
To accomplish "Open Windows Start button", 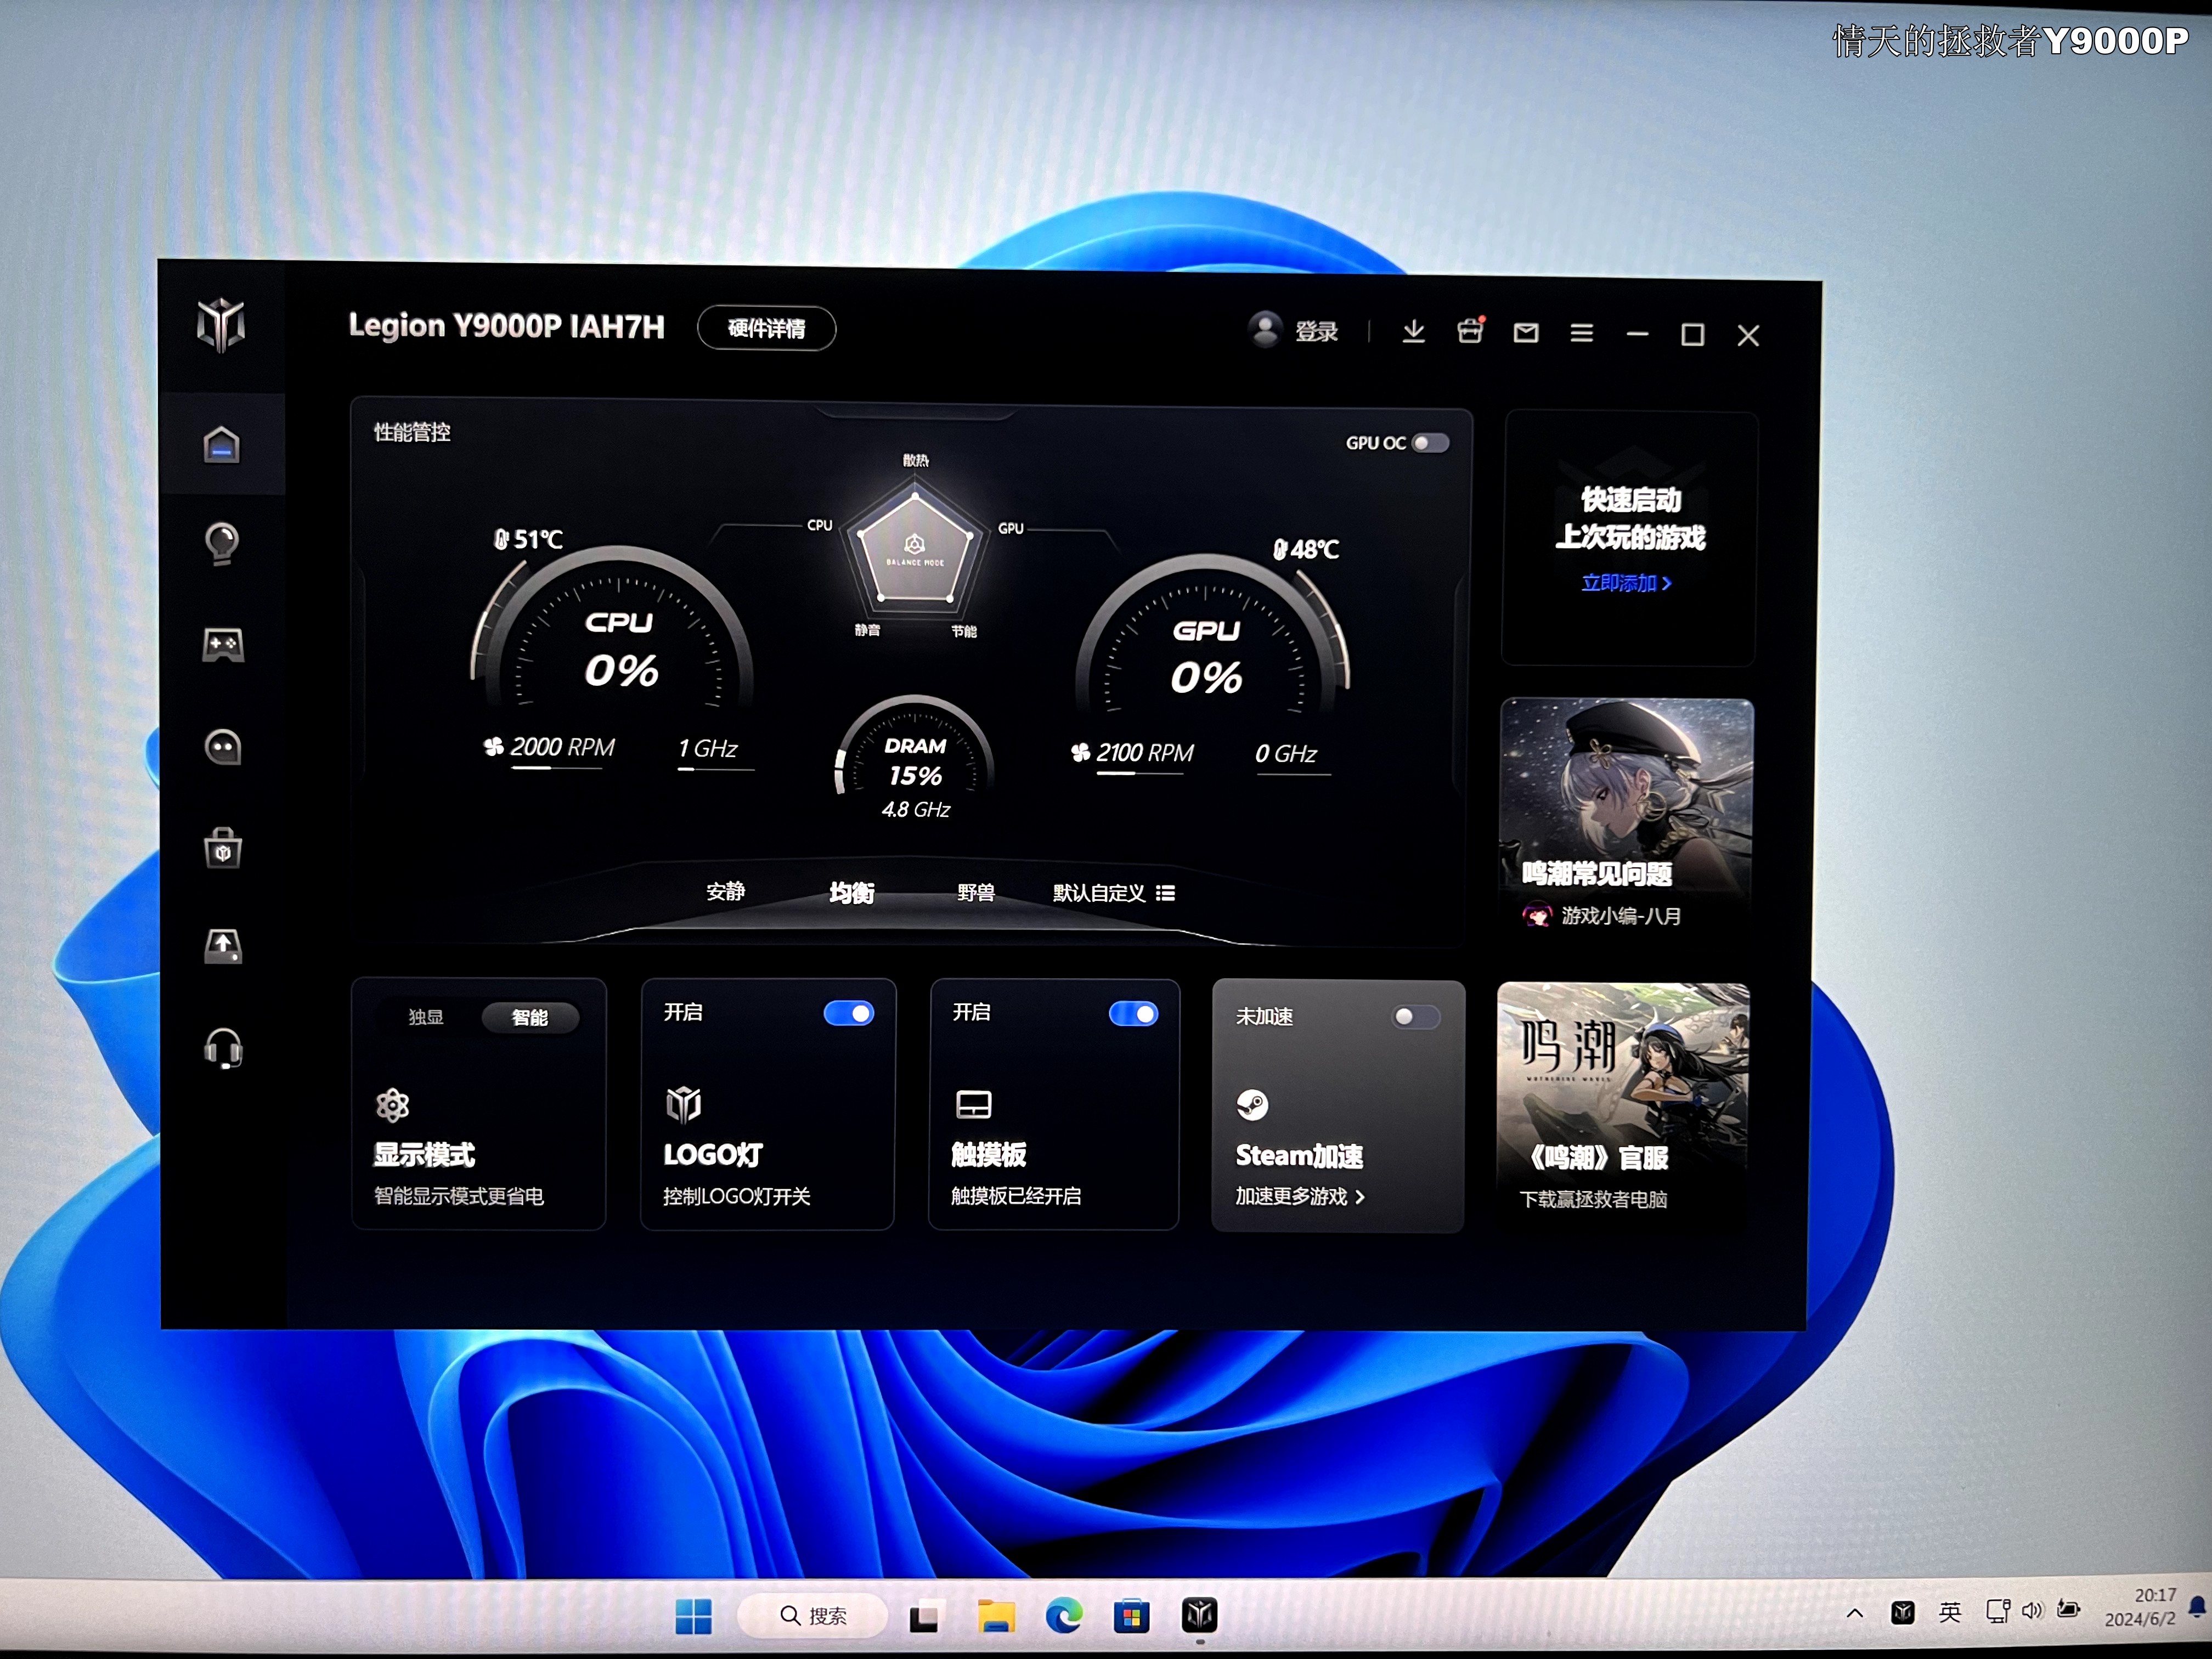I will point(693,1615).
